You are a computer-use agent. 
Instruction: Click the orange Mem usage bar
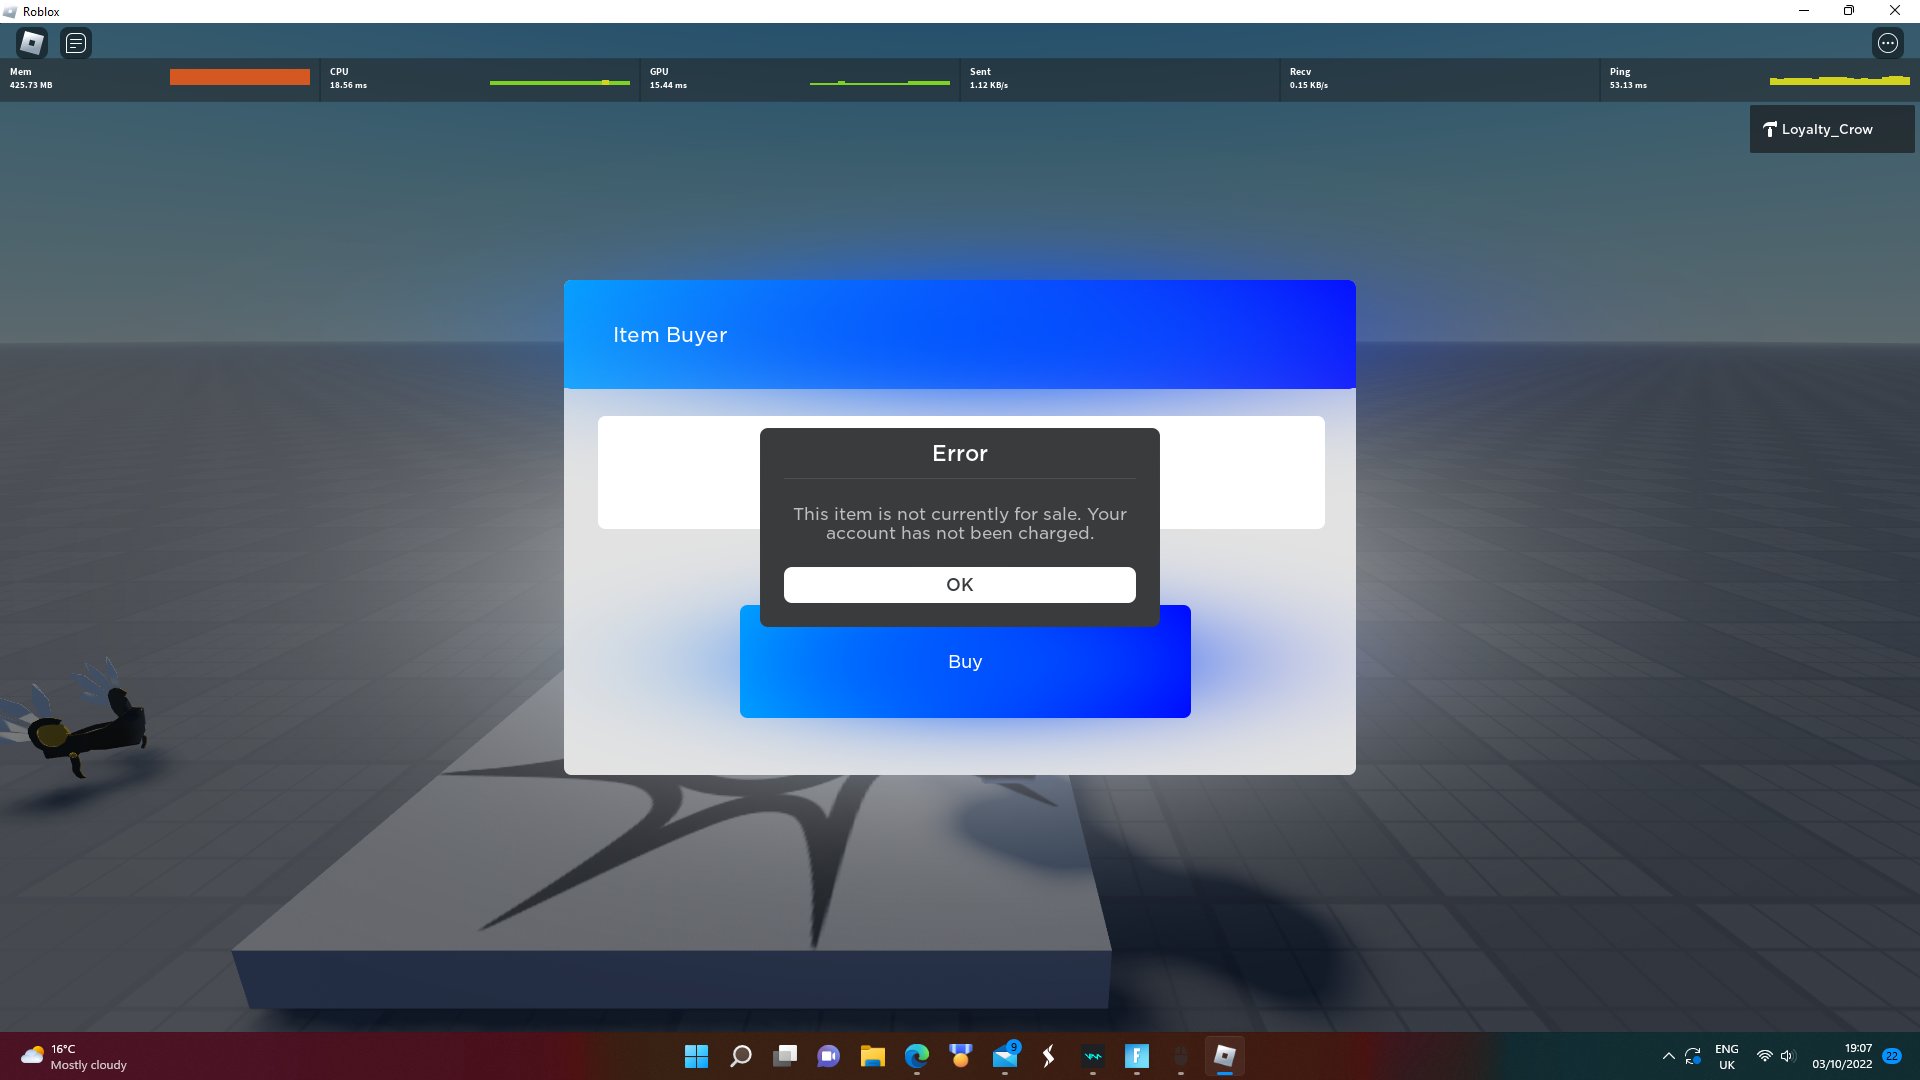(239, 77)
